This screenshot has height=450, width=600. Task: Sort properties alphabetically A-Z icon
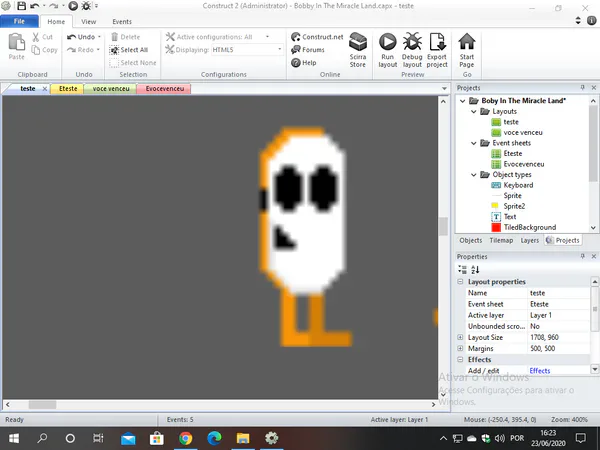pyautogui.click(x=475, y=269)
